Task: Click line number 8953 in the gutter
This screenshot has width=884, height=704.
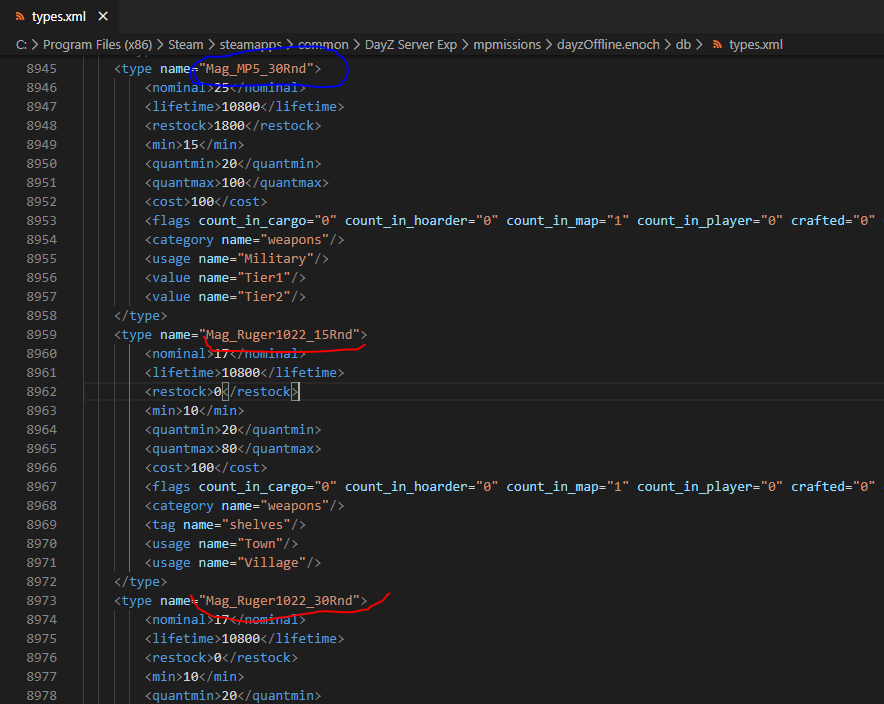Action: coord(42,221)
